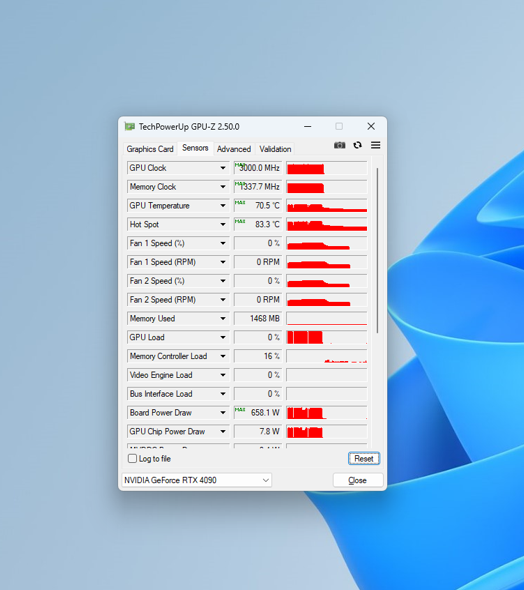
Task: Open the Memory Clock sensor dropdown
Action: [223, 187]
